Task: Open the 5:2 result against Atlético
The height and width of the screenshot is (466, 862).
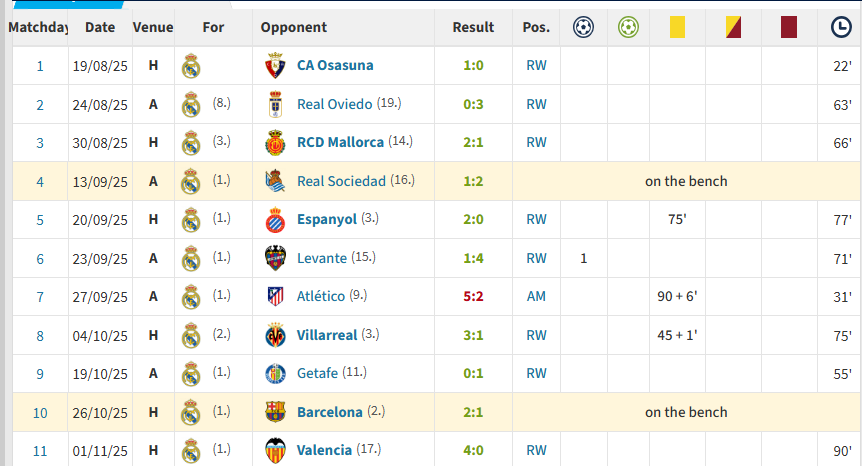Action: [473, 296]
